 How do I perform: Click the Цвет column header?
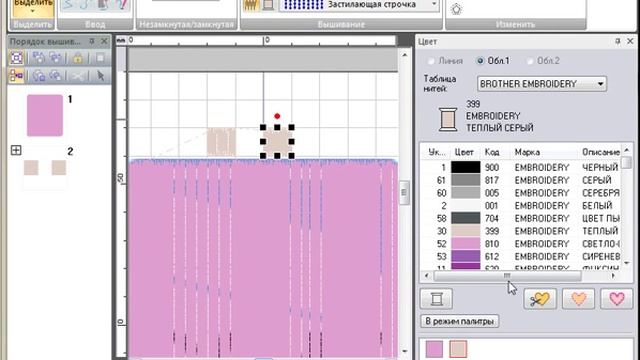(x=464, y=152)
